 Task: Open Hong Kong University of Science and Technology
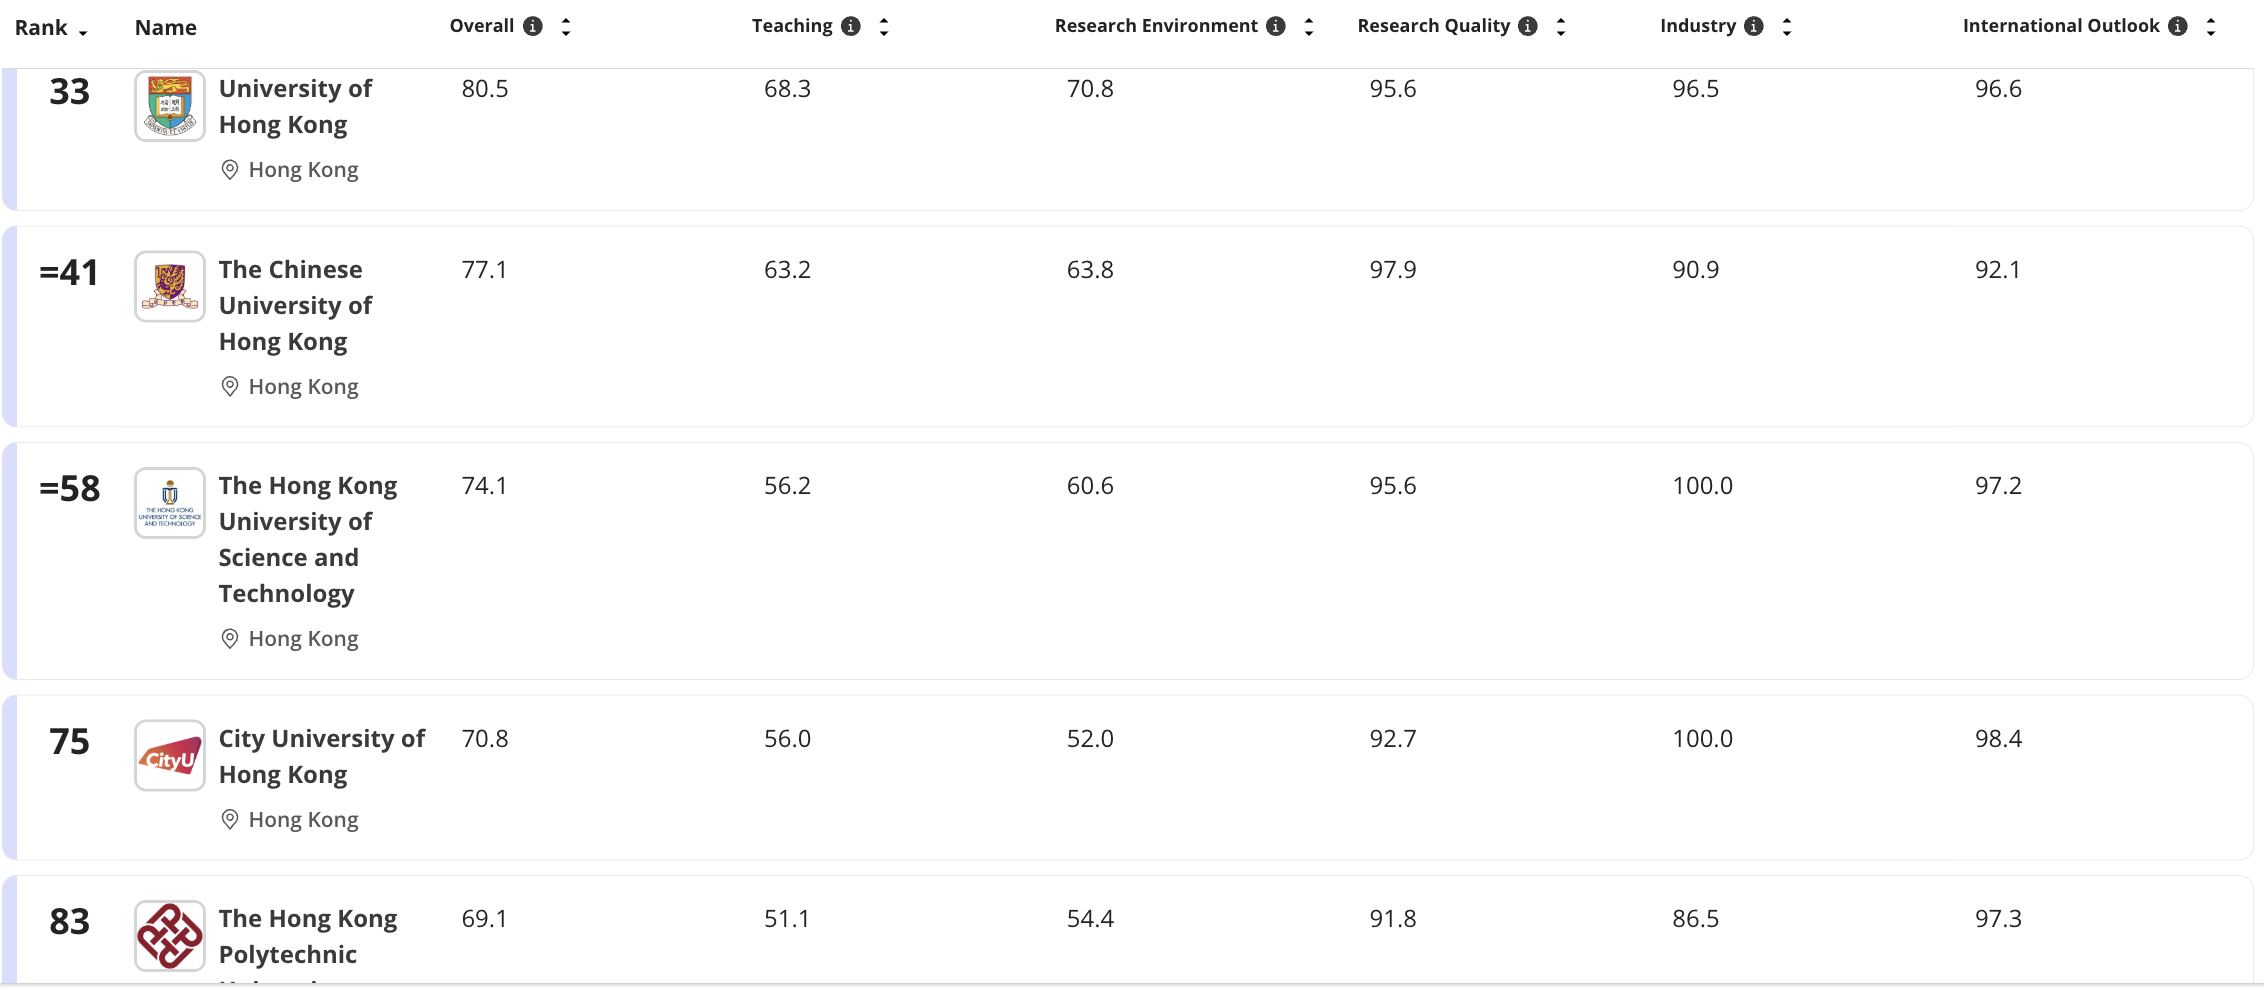click(x=307, y=539)
